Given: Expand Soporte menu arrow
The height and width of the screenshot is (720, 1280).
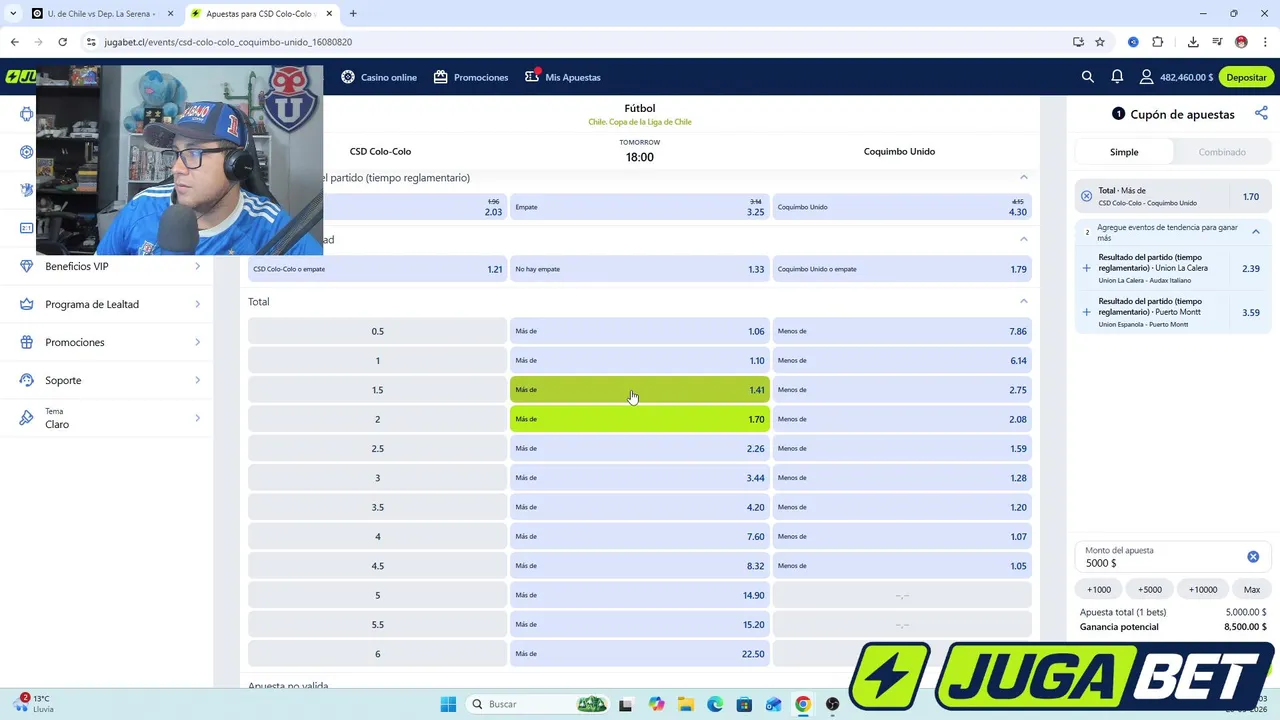Looking at the screenshot, I should [x=197, y=380].
